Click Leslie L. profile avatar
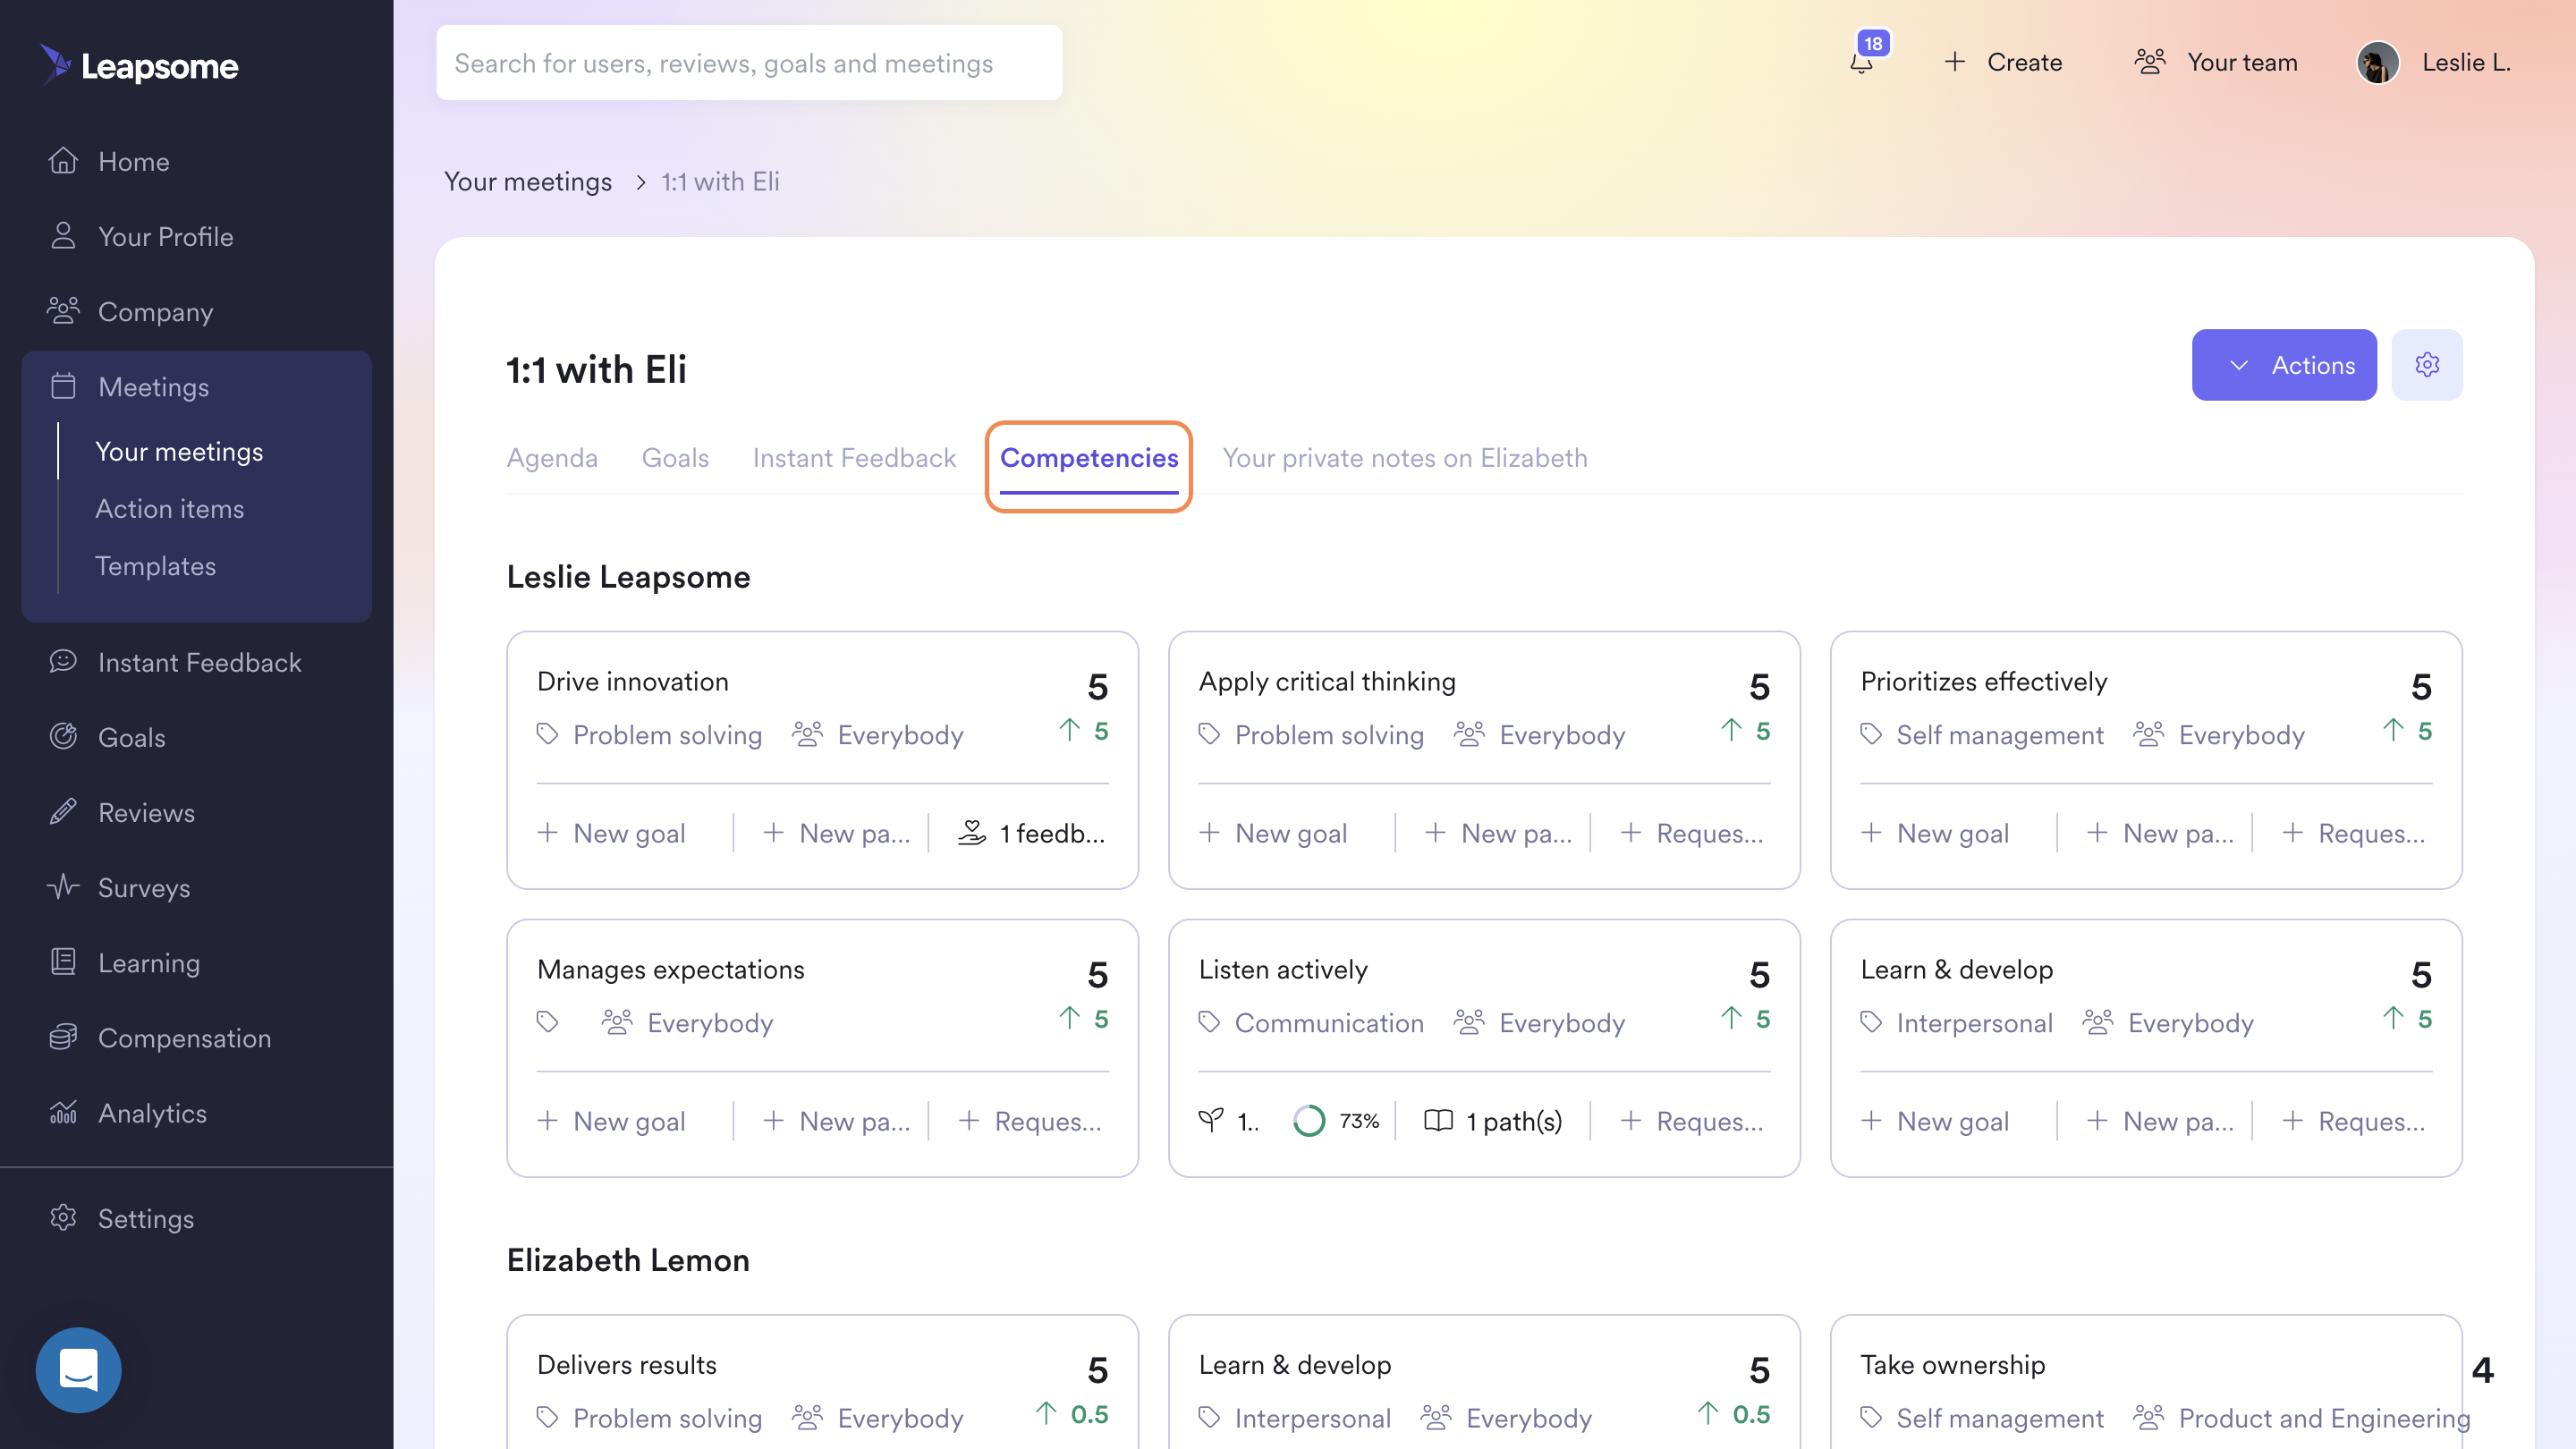 click(2378, 62)
